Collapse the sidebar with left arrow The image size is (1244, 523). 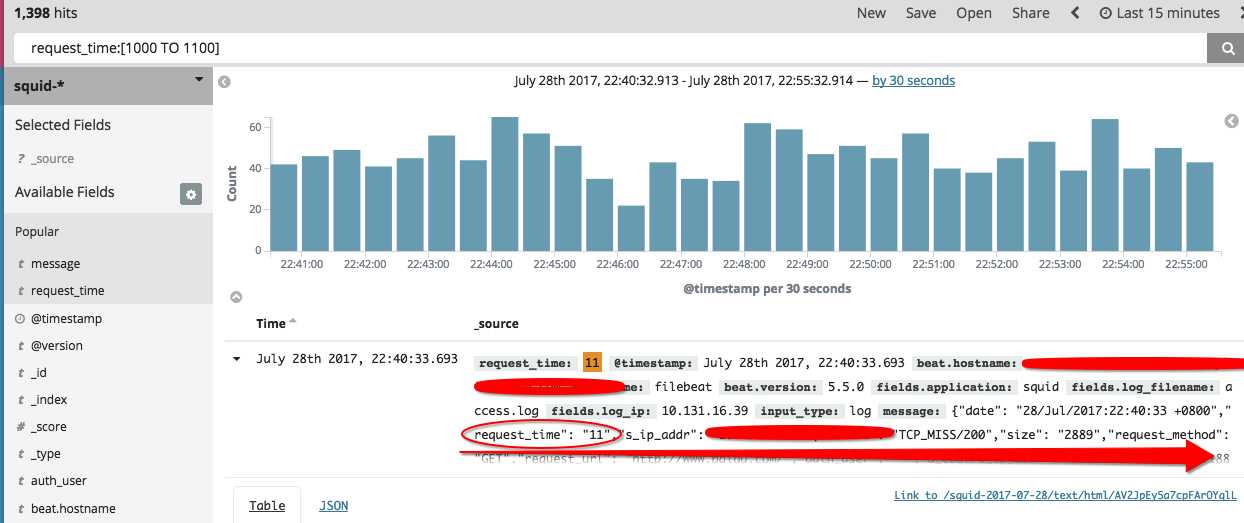click(x=224, y=82)
